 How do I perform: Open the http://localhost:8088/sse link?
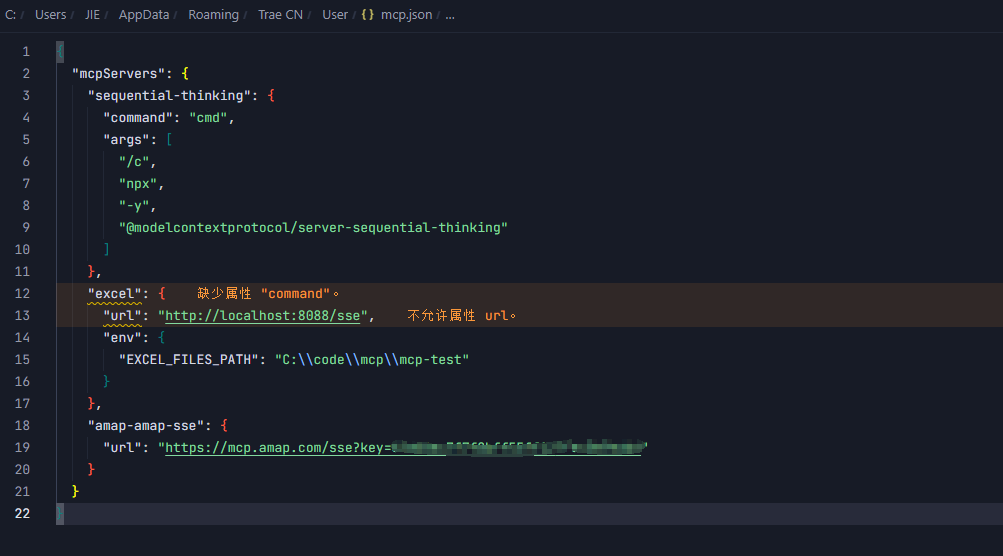point(262,315)
